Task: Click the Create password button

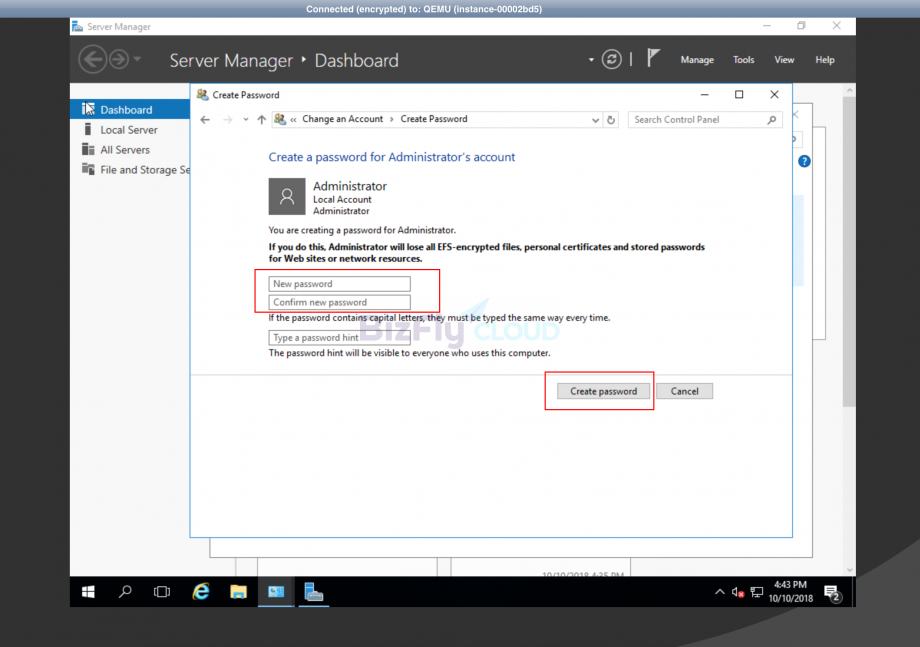Action: (603, 391)
